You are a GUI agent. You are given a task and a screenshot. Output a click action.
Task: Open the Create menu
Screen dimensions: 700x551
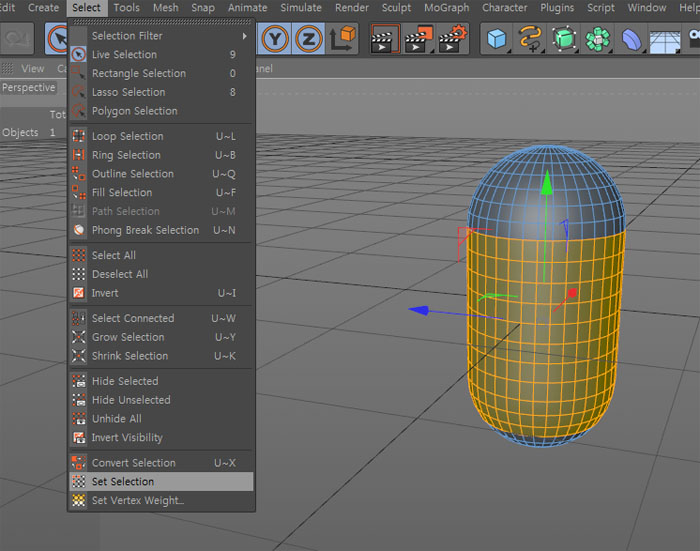43,8
